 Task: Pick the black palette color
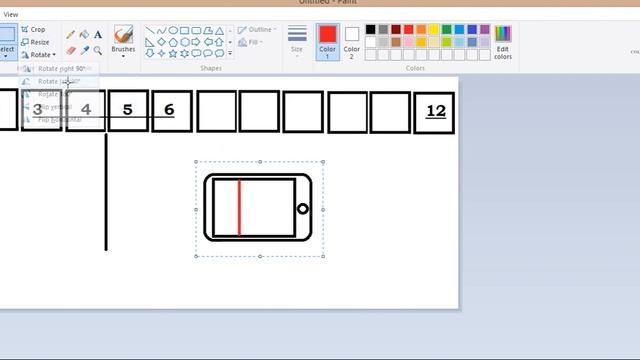click(x=371, y=29)
